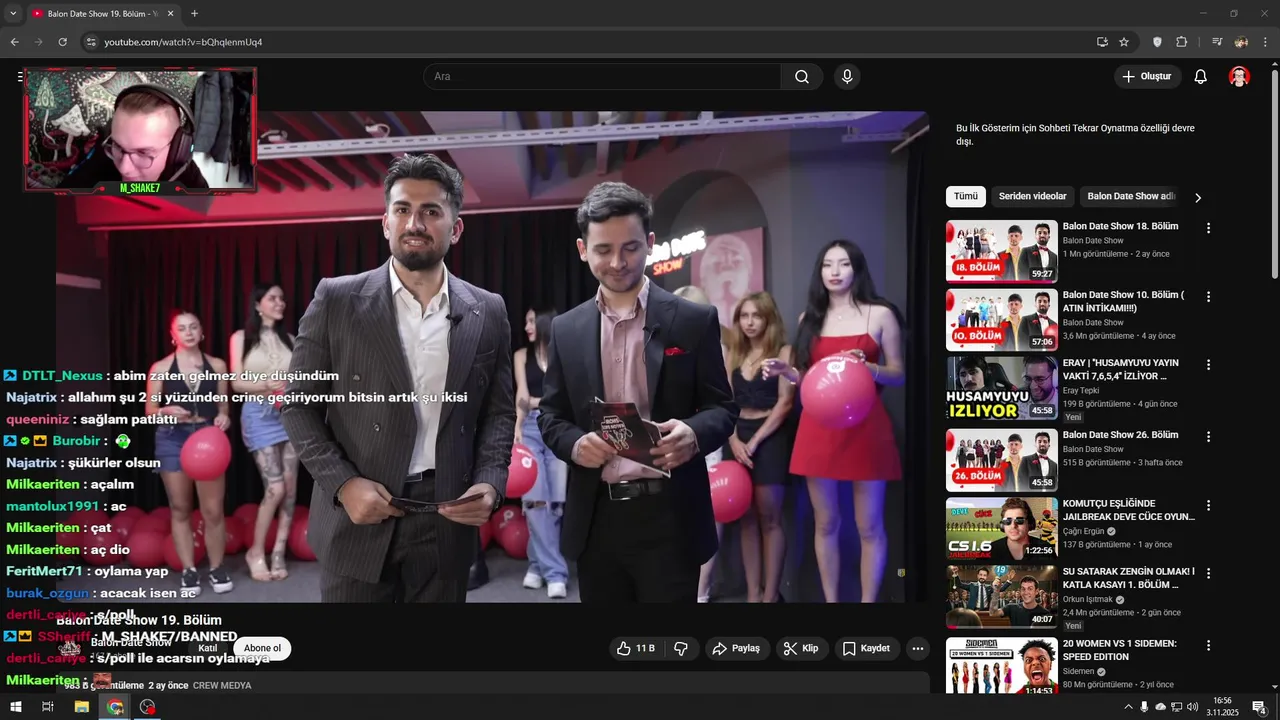Show hidden system tray icons
This screenshot has width=1280, height=720.
coord(1128,707)
